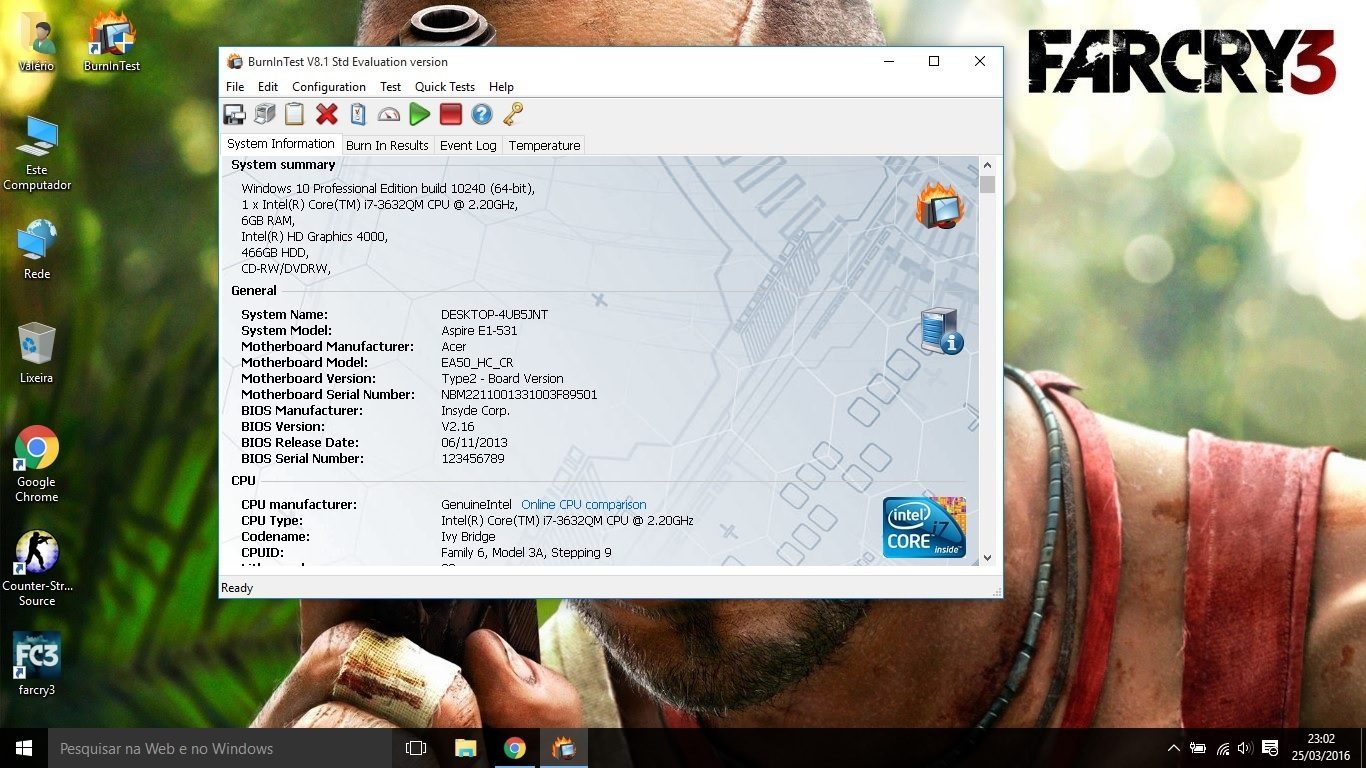This screenshot has width=1366, height=768.
Task: Click the printer icon in the toolbar
Action: coord(265,114)
